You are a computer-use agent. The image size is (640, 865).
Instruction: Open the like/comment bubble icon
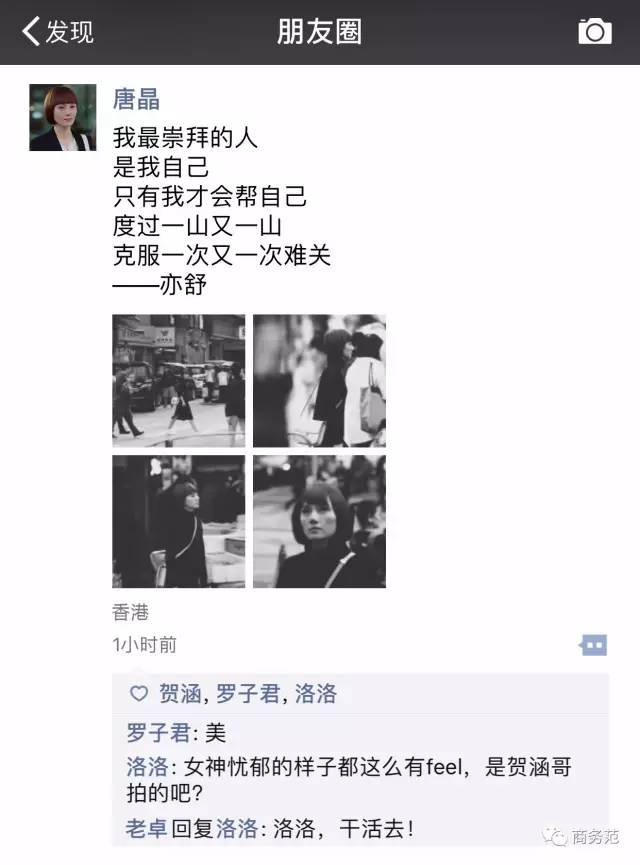pos(593,644)
